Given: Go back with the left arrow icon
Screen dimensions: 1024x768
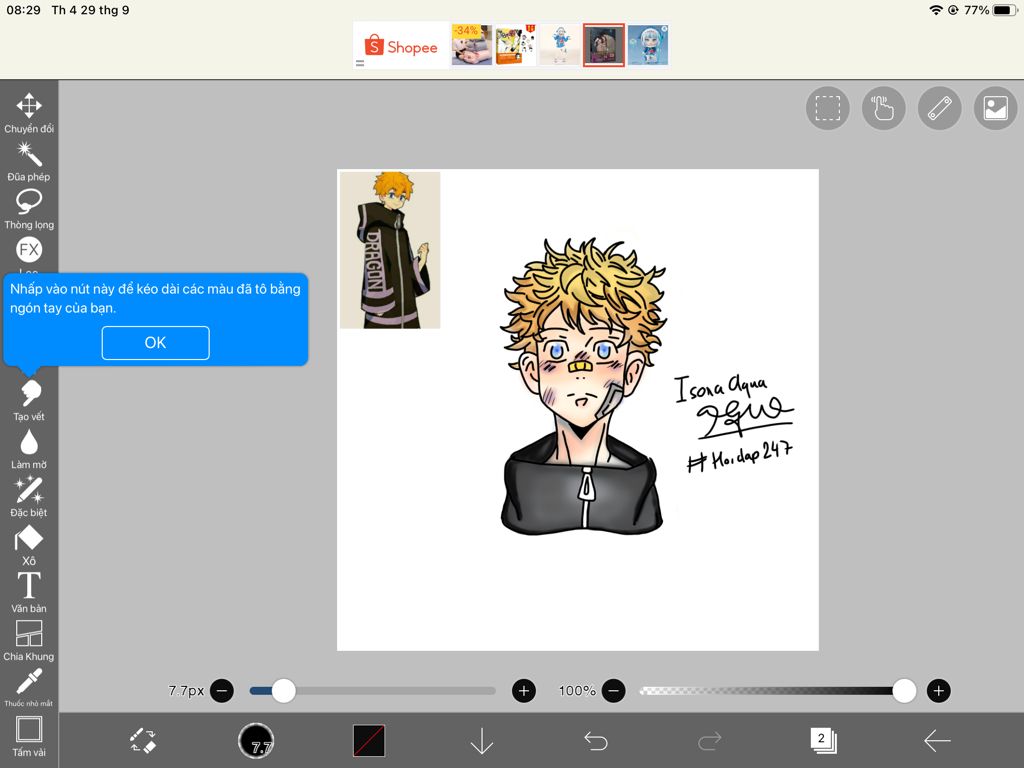Looking at the screenshot, I should point(936,741).
